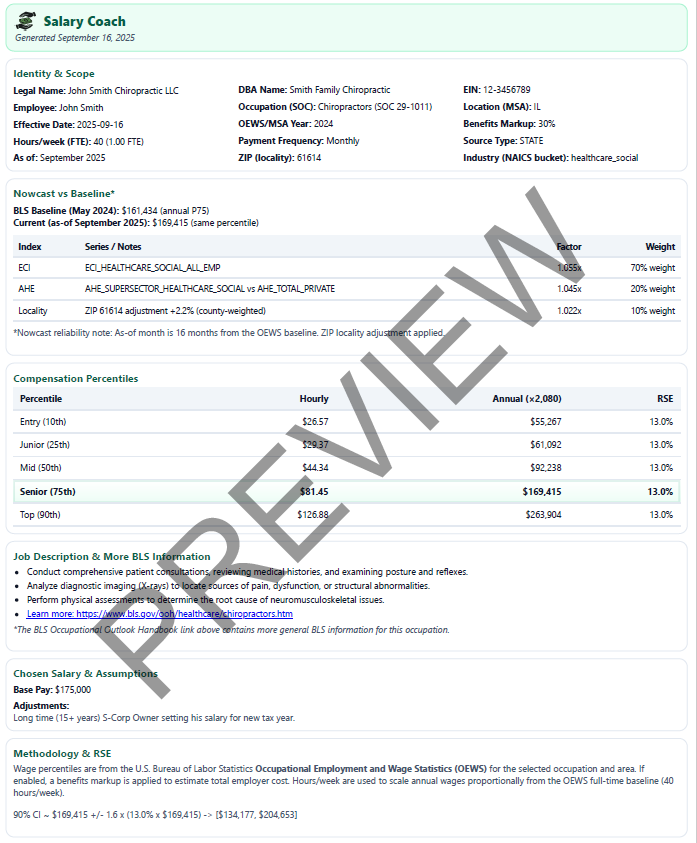697x843 pixels.
Task: Select the Nowcast reliability note footnote
Action: (230, 333)
